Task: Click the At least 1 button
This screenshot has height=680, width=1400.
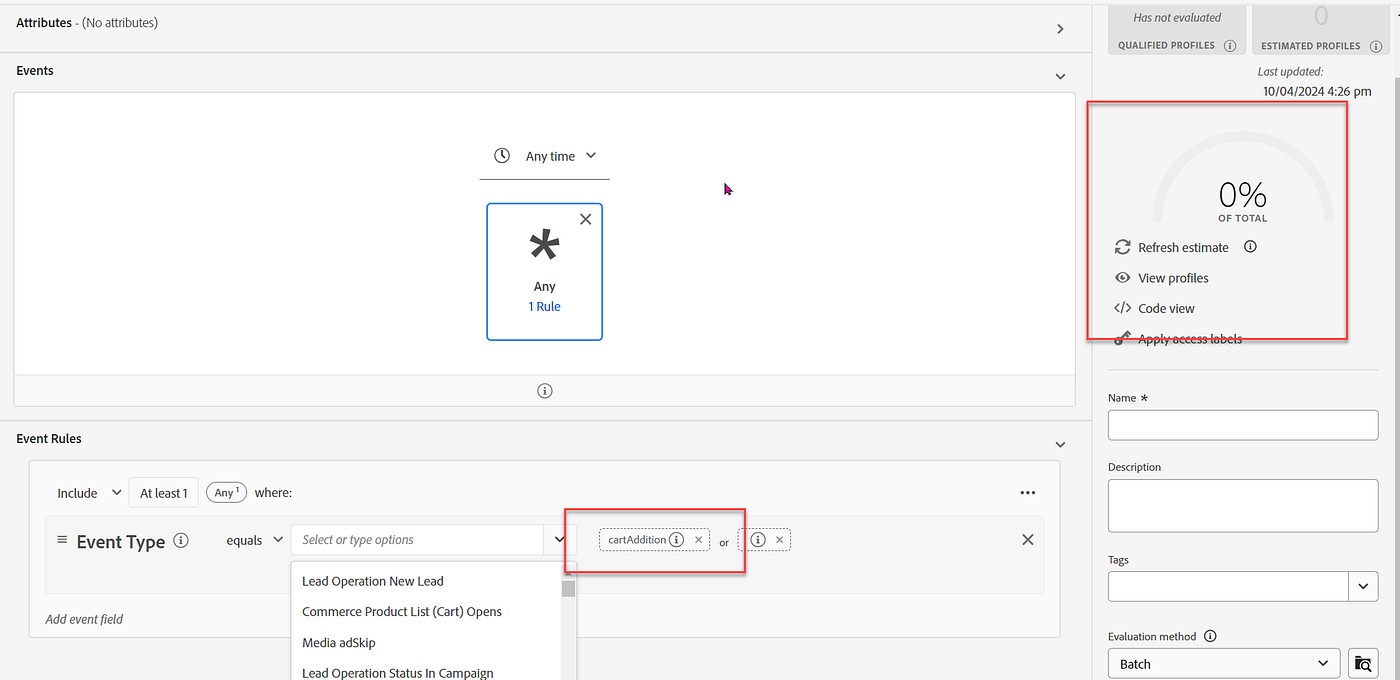Action: pyautogui.click(x=164, y=493)
